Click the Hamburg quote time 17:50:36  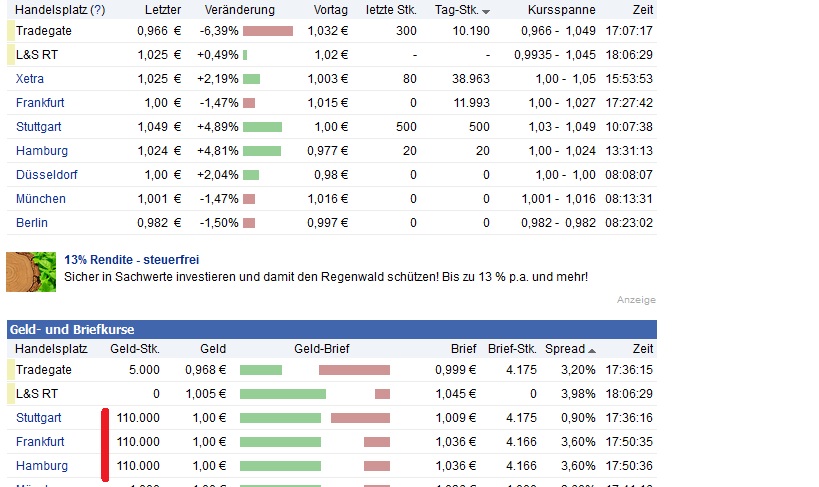pos(629,466)
